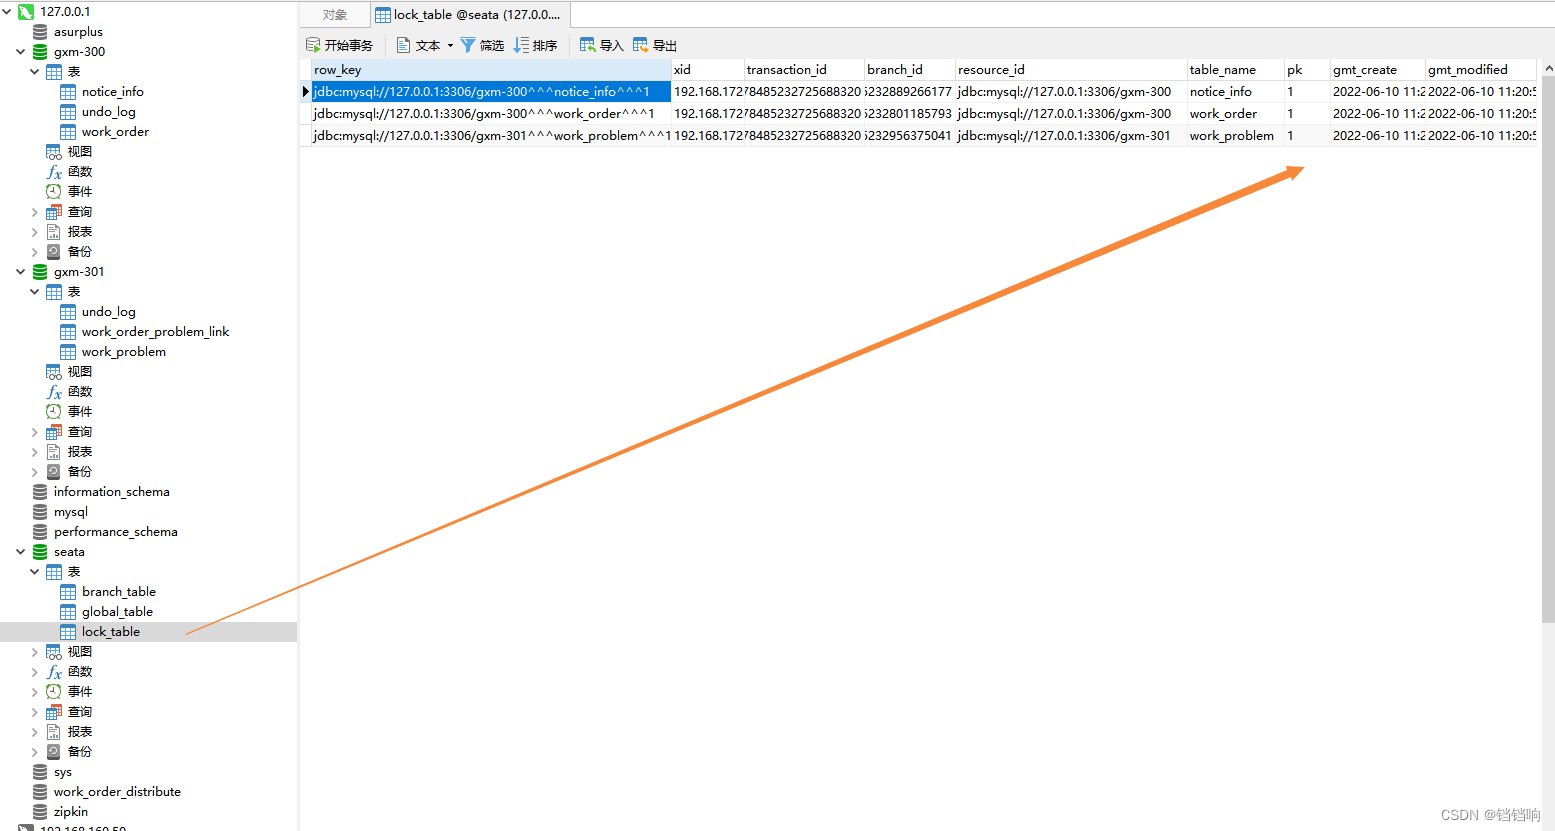Select the global_table table icon
This screenshot has height=831, width=1555.
coord(68,612)
